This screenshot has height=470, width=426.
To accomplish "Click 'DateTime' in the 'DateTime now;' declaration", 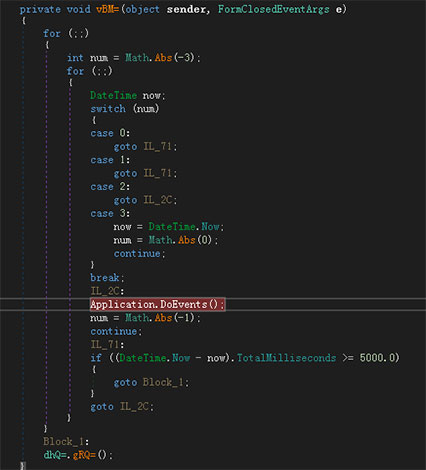I will 113,96.
